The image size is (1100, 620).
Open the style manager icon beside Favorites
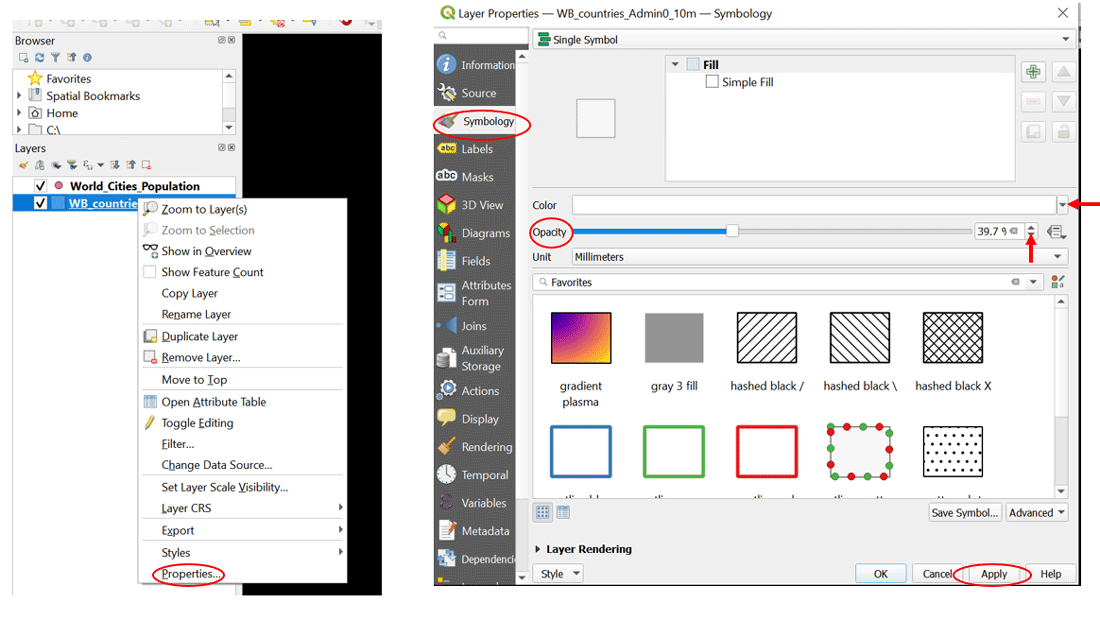pyautogui.click(x=1058, y=282)
